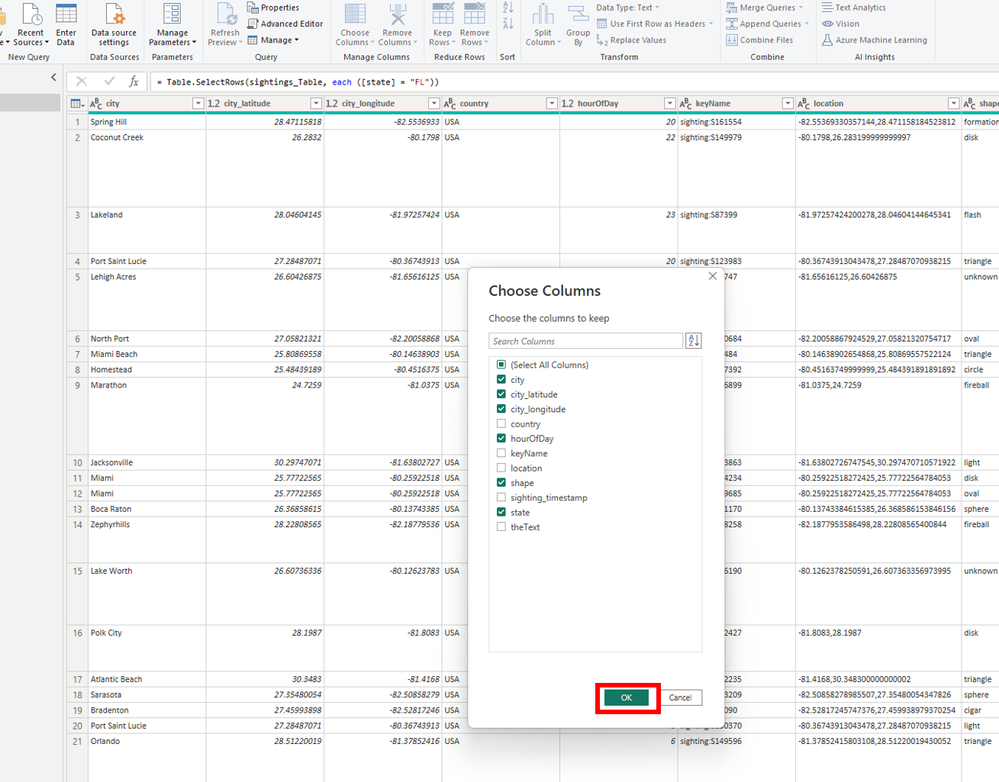Select the Coconut Creek cell
Image resolution: width=999 pixels, height=782 pixels.
pyautogui.click(x=146, y=168)
